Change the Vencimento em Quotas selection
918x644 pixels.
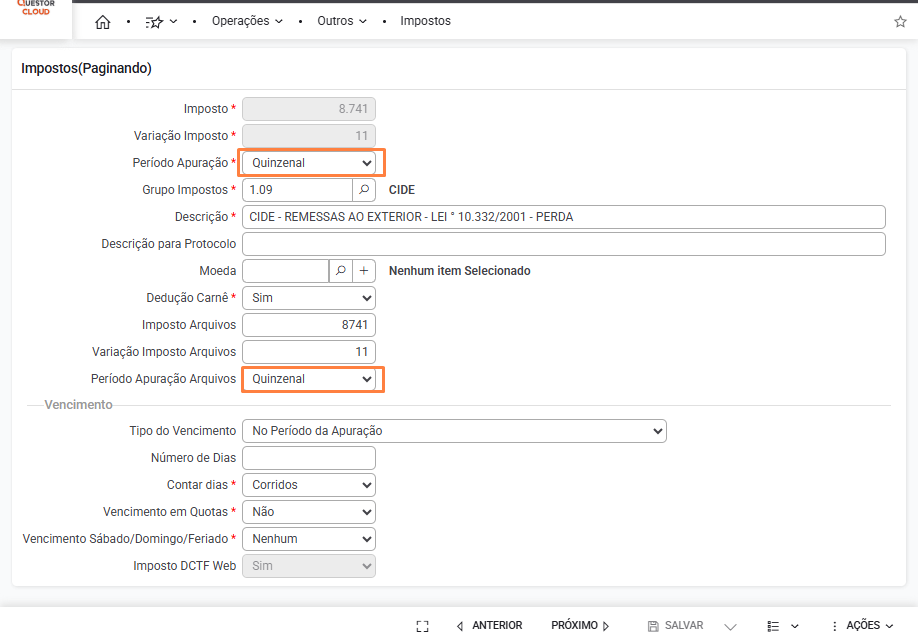[309, 512]
